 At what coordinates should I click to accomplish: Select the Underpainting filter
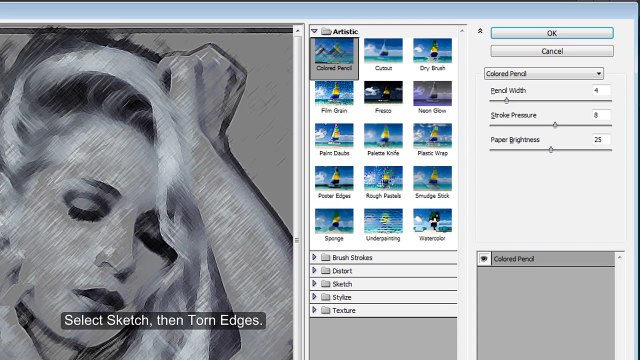(383, 225)
